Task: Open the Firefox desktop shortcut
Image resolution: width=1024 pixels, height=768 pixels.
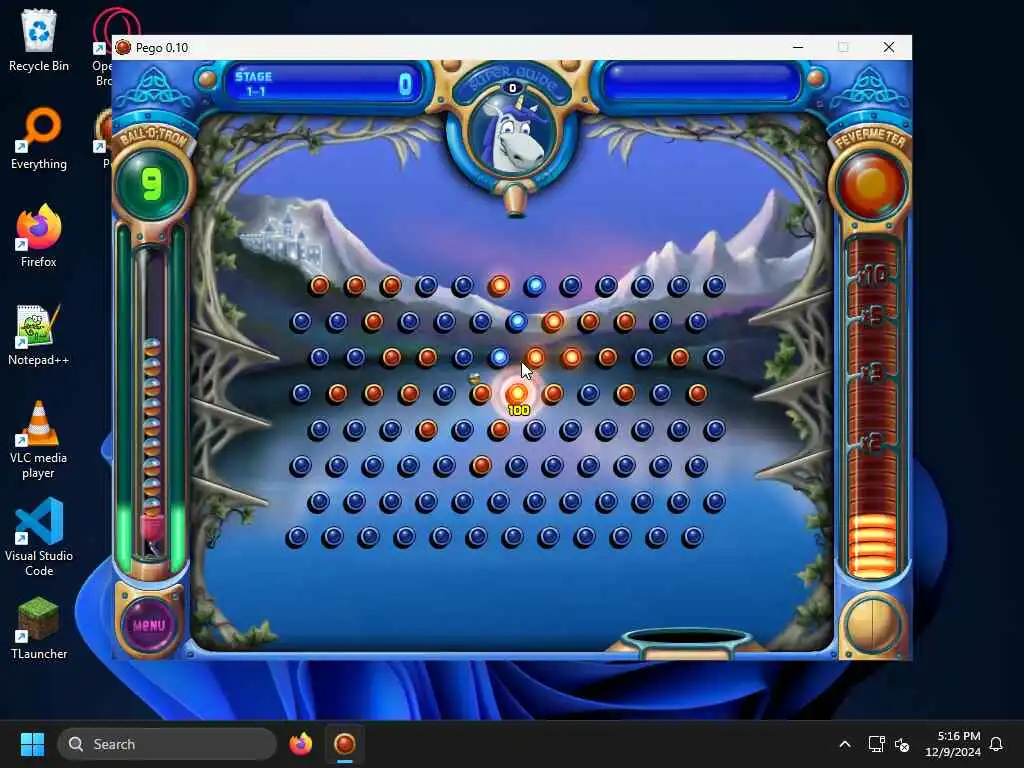Action: [x=39, y=236]
